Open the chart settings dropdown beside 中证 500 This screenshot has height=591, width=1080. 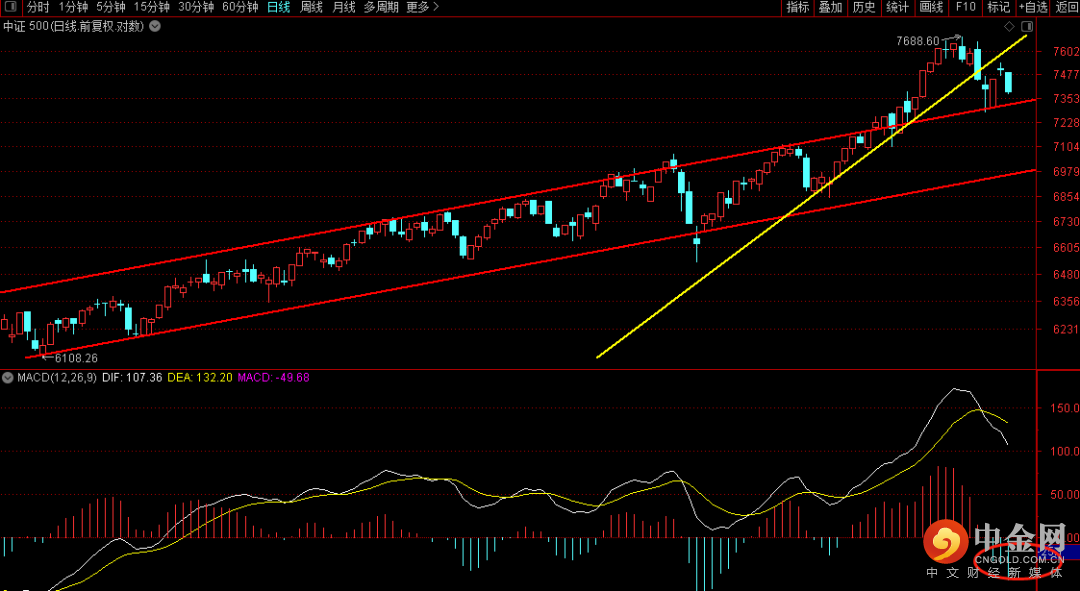(x=155, y=26)
